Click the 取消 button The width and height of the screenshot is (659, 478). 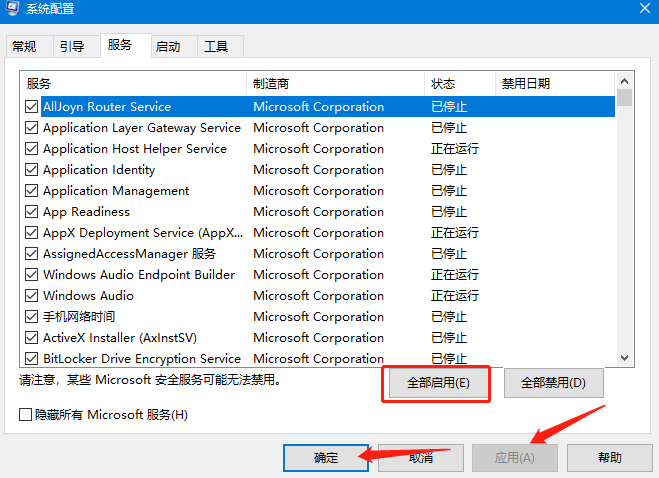(x=420, y=458)
